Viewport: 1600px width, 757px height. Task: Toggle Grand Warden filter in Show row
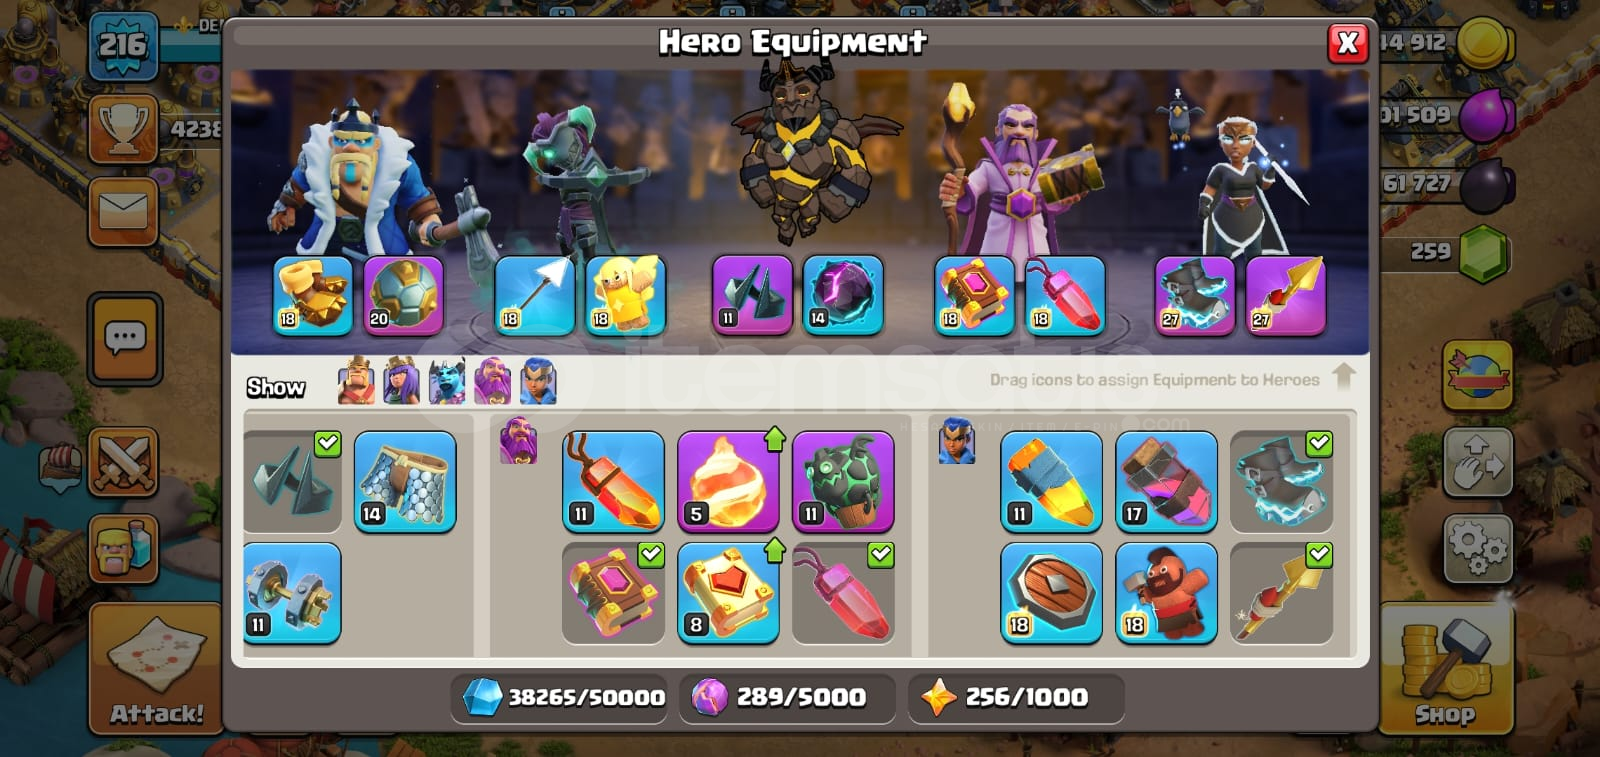(492, 381)
